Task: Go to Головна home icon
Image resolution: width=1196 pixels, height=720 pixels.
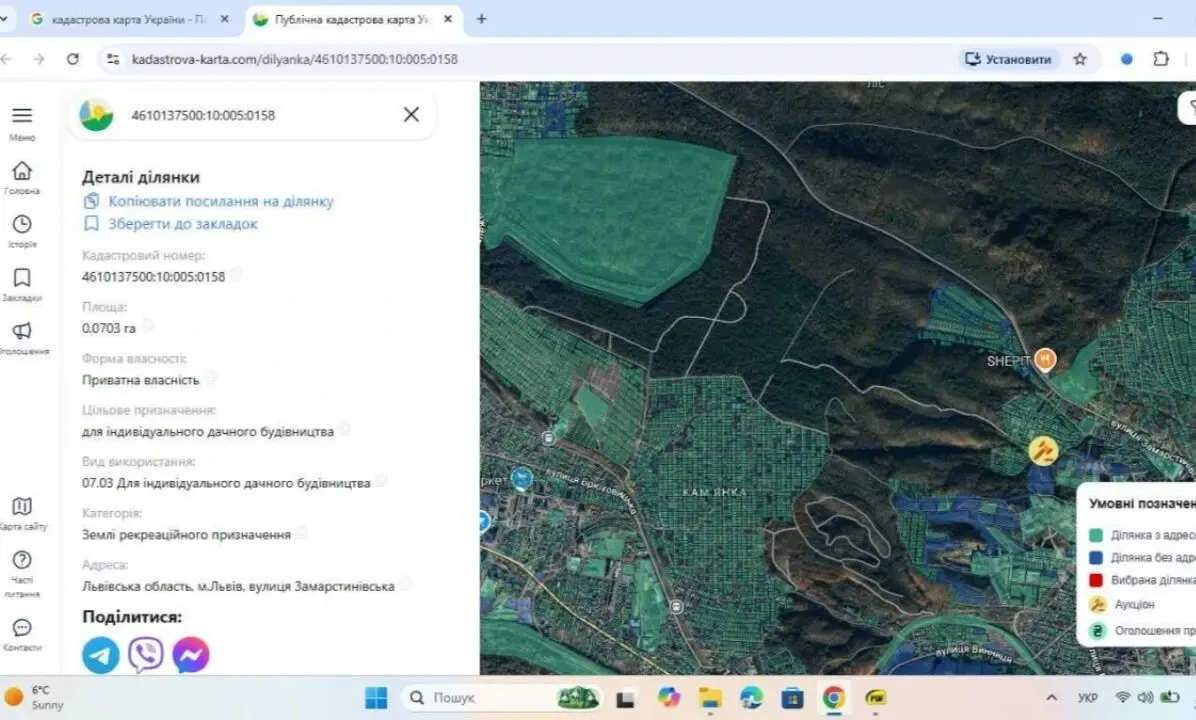Action: (x=22, y=171)
